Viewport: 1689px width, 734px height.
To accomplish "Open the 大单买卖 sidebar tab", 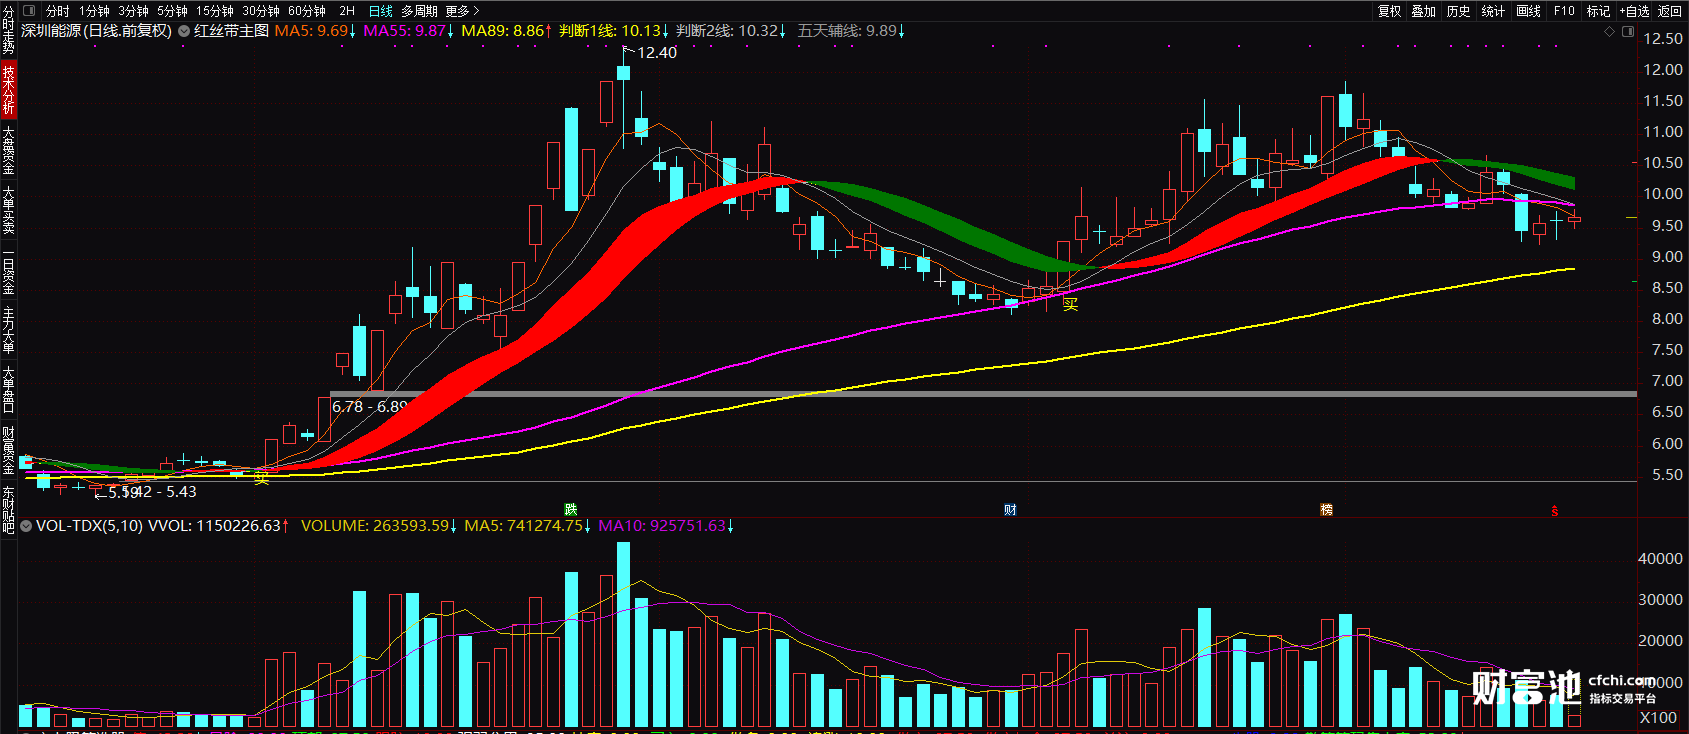I will click(x=8, y=209).
